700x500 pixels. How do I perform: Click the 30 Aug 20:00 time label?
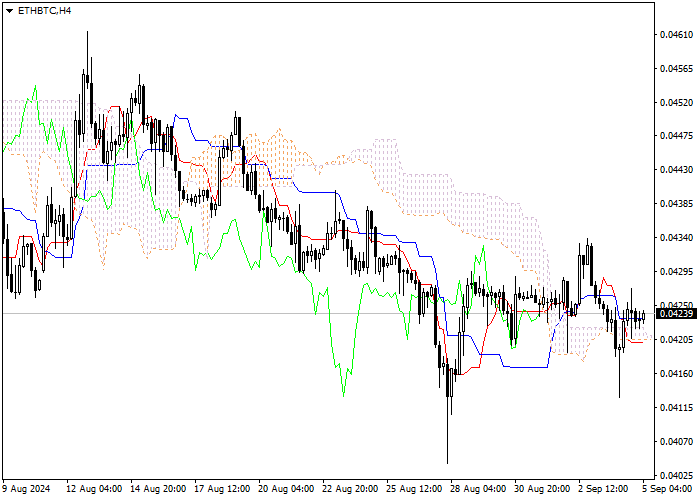[543, 489]
